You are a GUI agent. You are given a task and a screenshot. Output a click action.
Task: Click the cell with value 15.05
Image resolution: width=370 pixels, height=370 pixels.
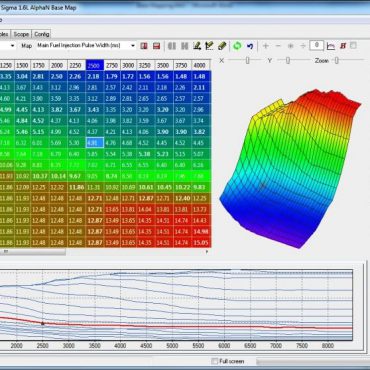201,243
